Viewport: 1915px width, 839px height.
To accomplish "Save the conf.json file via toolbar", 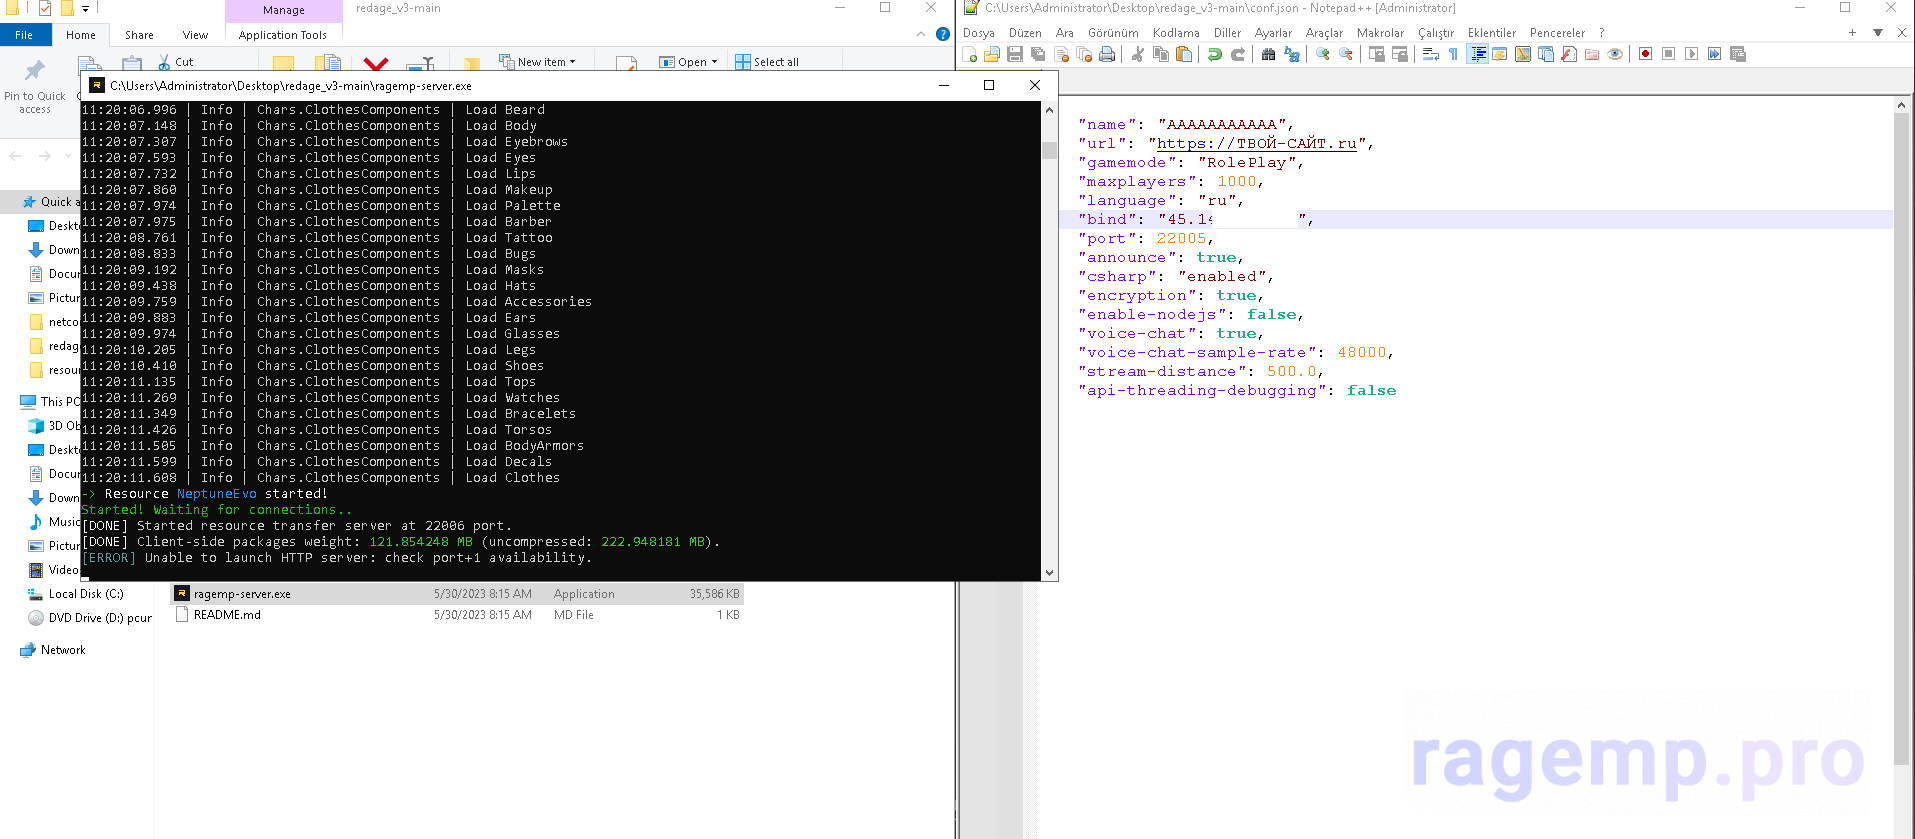I will (x=1015, y=55).
